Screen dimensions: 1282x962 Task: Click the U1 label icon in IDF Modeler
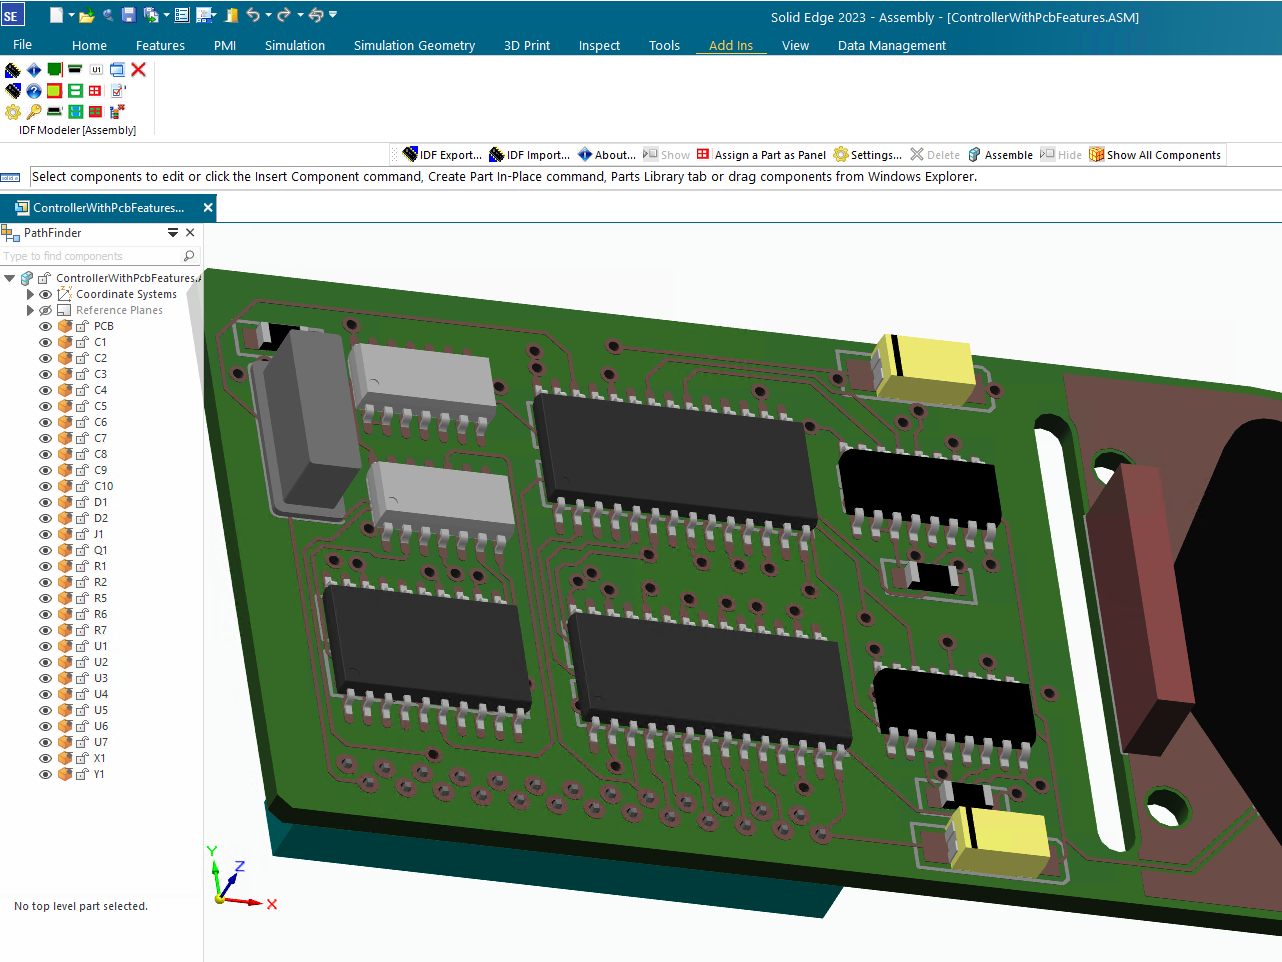(x=96, y=70)
